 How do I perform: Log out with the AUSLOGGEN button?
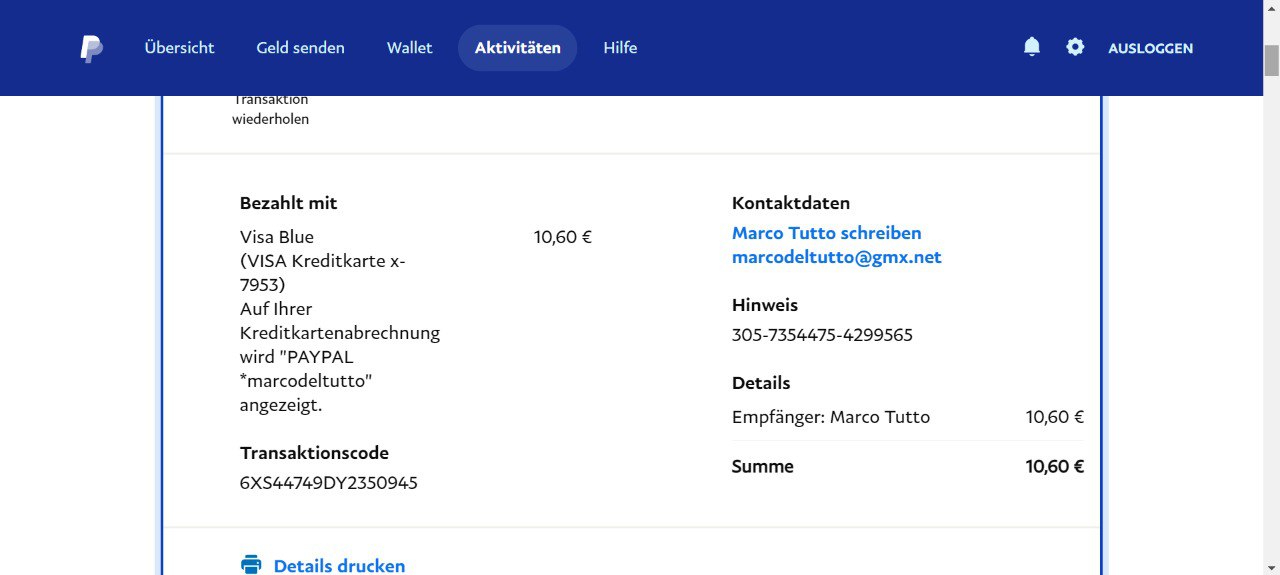point(1150,48)
